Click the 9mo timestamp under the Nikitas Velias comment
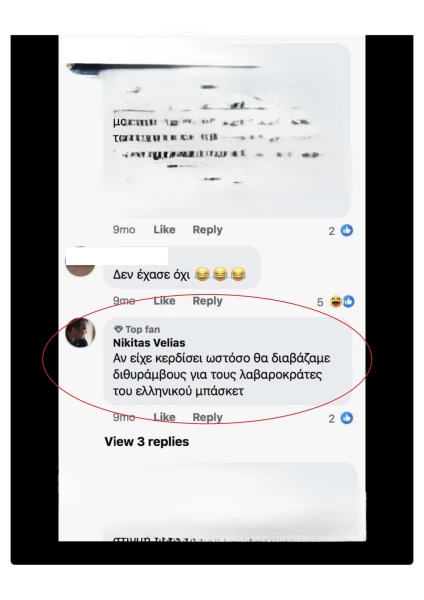The image size is (424, 600). (124, 417)
